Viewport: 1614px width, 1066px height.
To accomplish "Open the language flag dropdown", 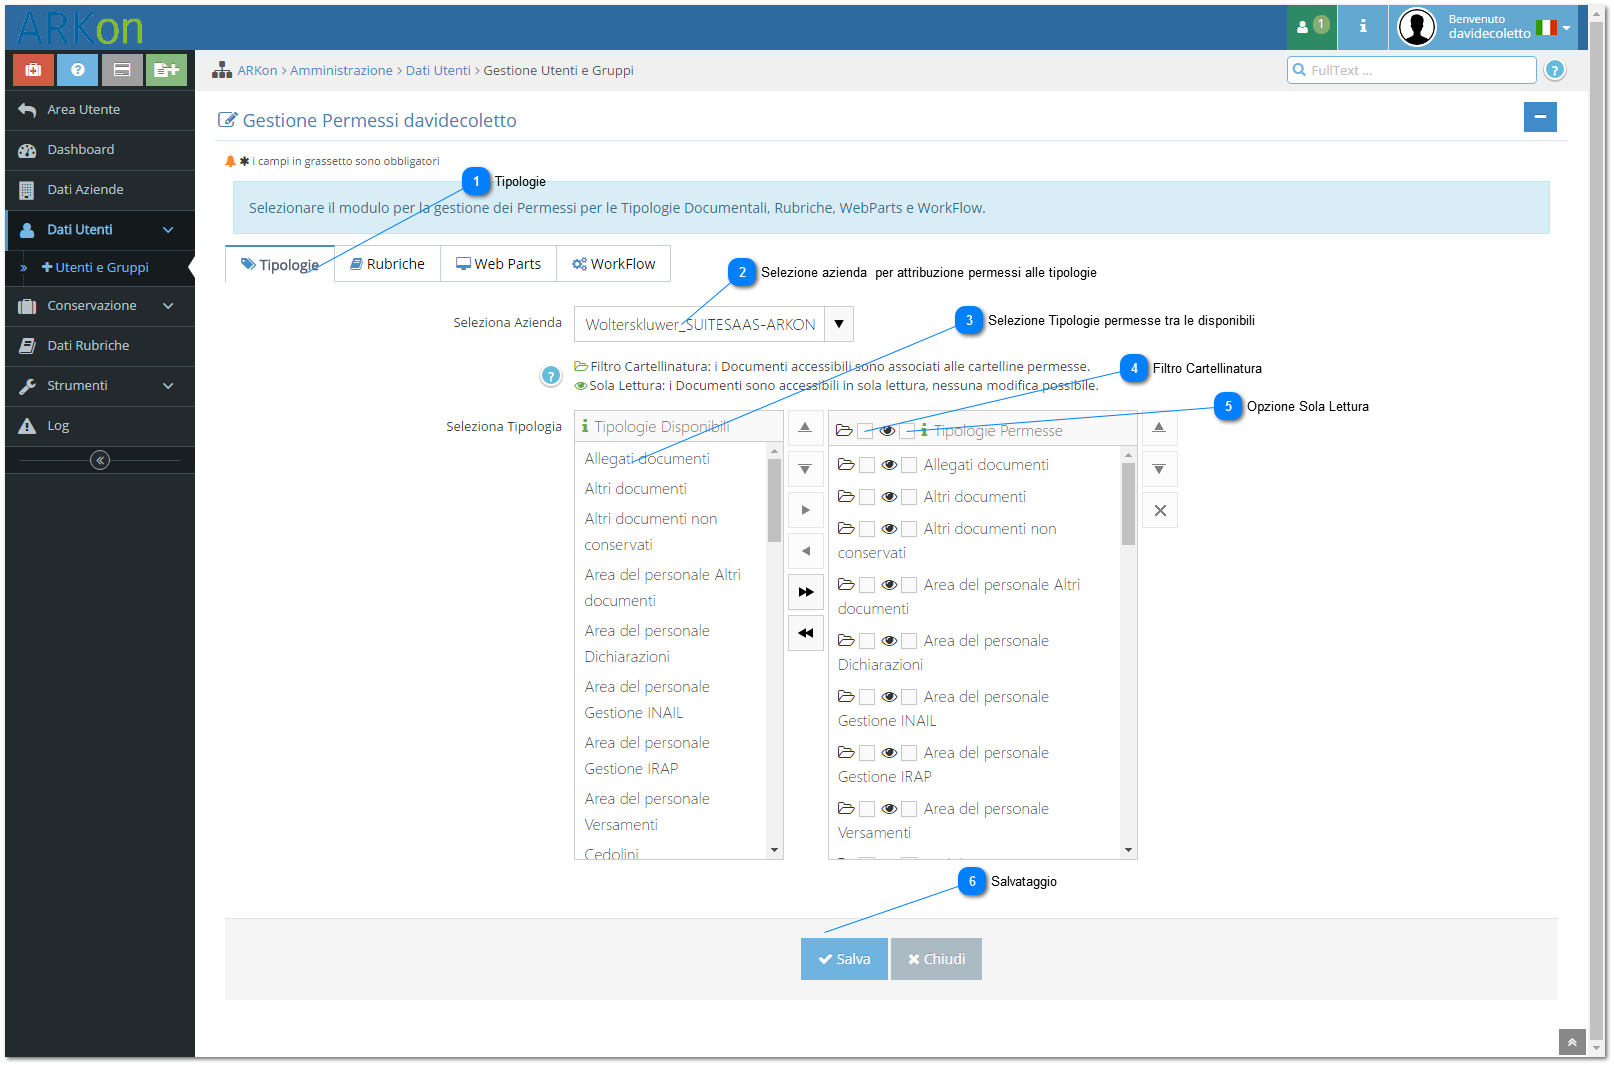I will pos(1553,28).
